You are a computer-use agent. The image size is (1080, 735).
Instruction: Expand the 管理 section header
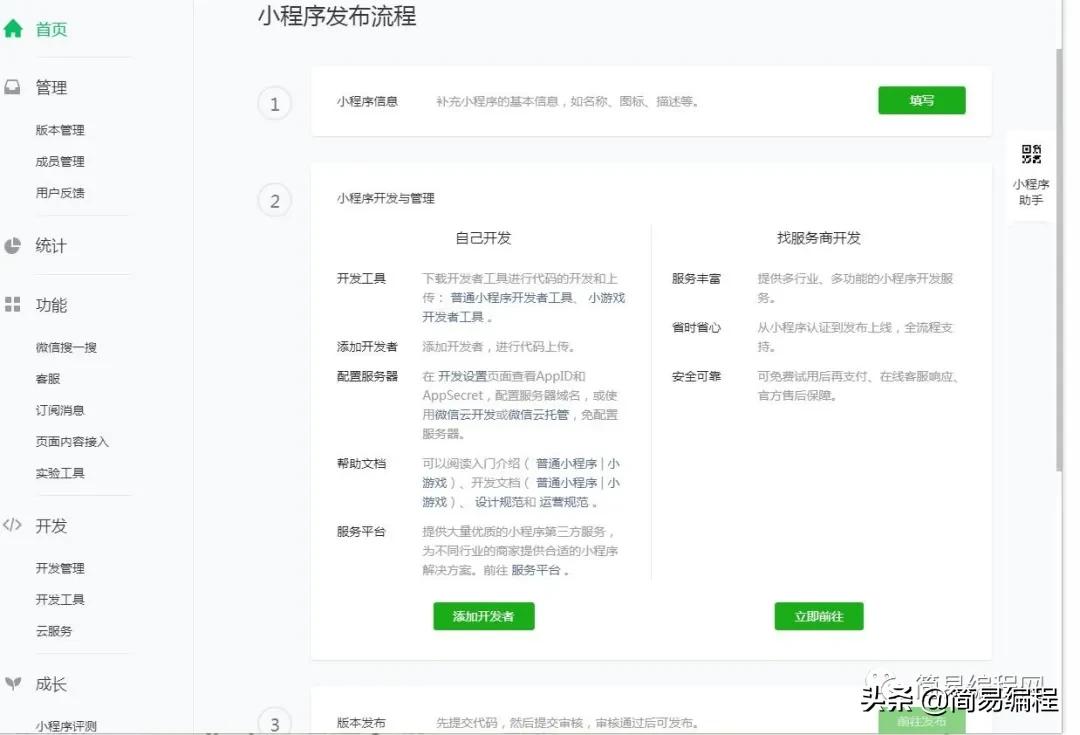point(49,87)
